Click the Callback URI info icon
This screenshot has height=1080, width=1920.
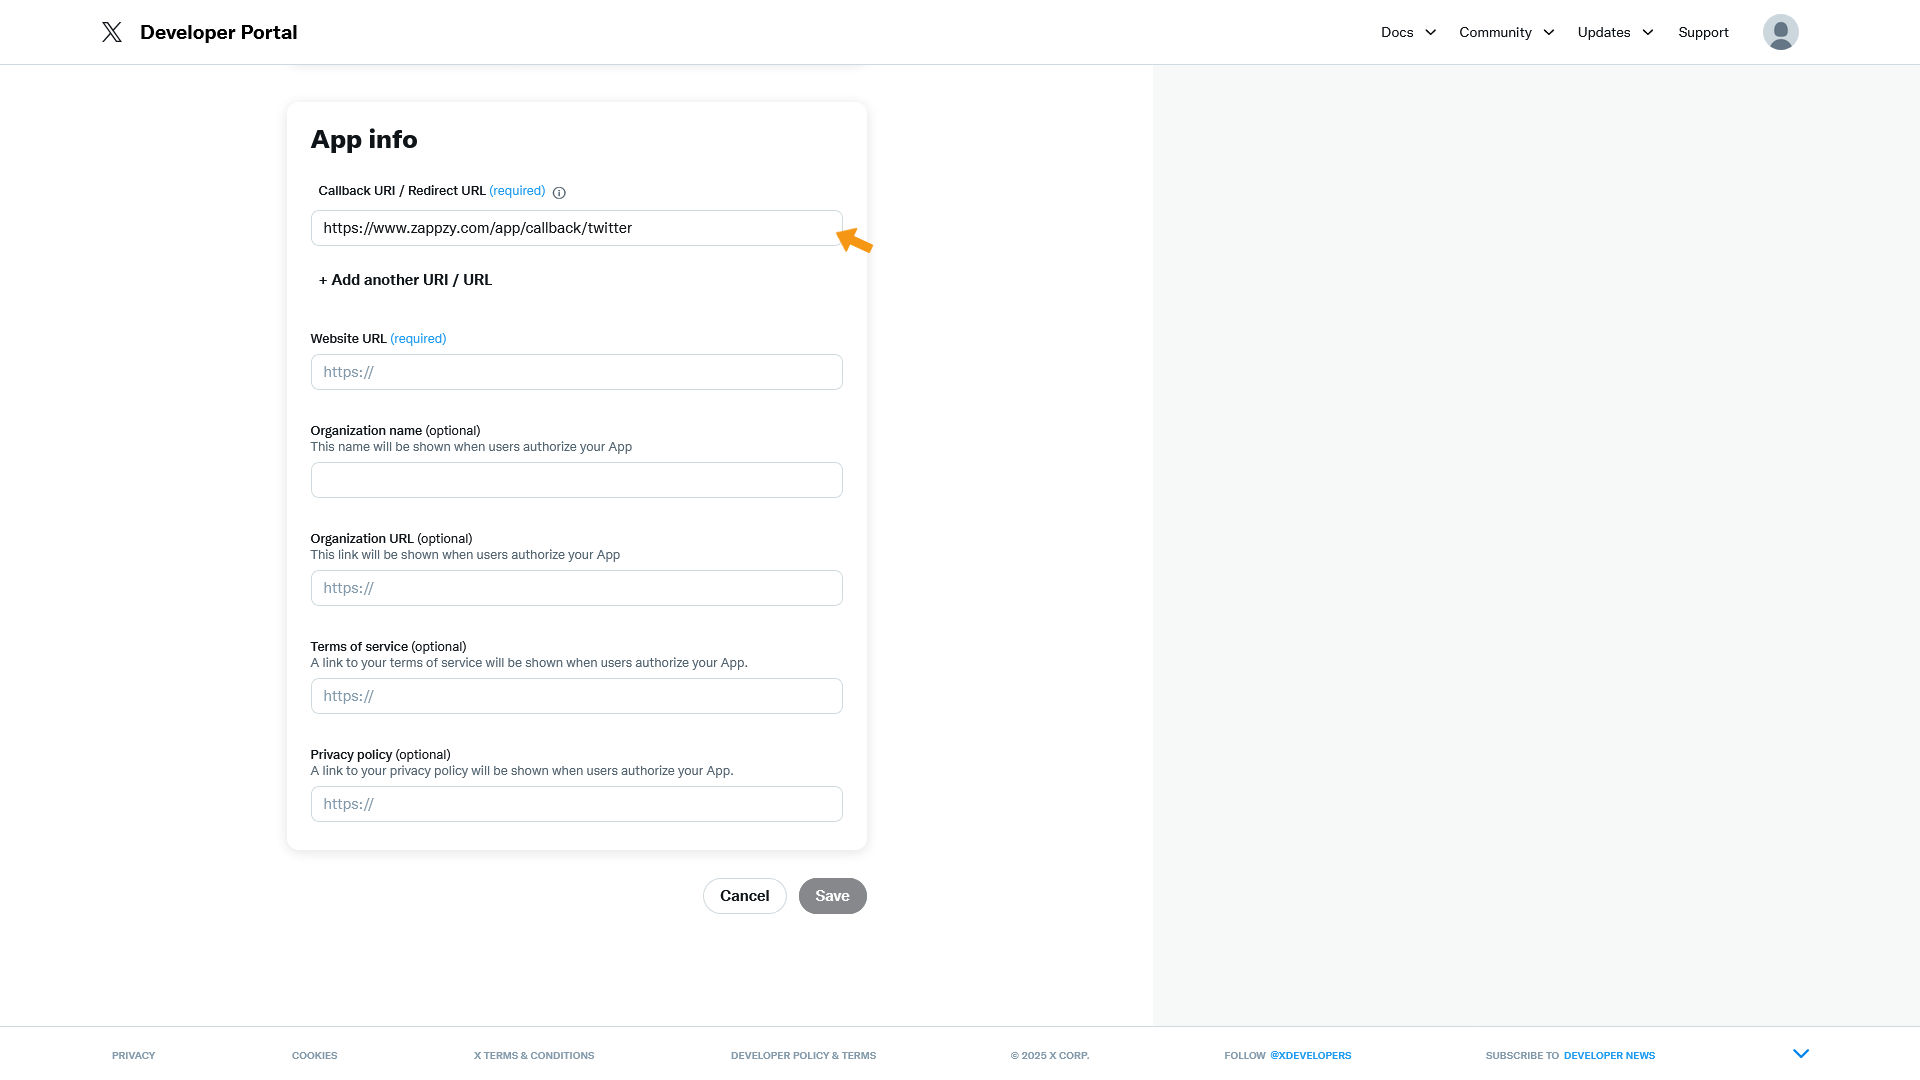tap(559, 192)
